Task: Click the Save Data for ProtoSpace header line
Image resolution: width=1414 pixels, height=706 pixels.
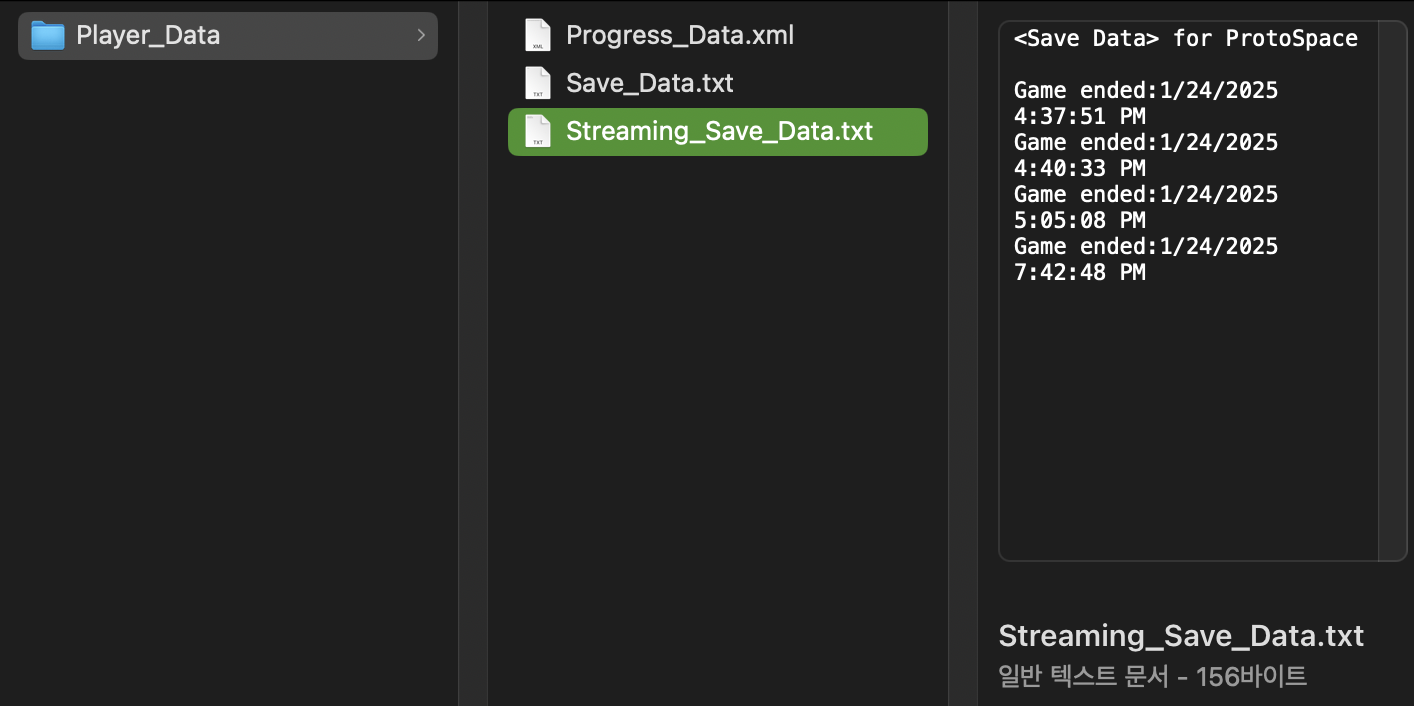Action: [x=1185, y=39]
